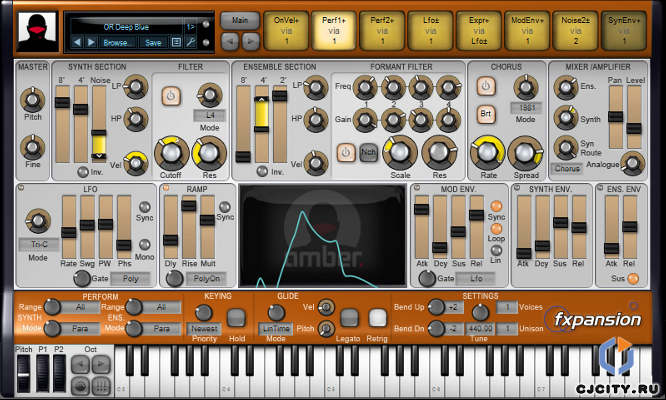Click the Glide Pitch knob
This screenshot has height=400, width=666.
click(326, 328)
